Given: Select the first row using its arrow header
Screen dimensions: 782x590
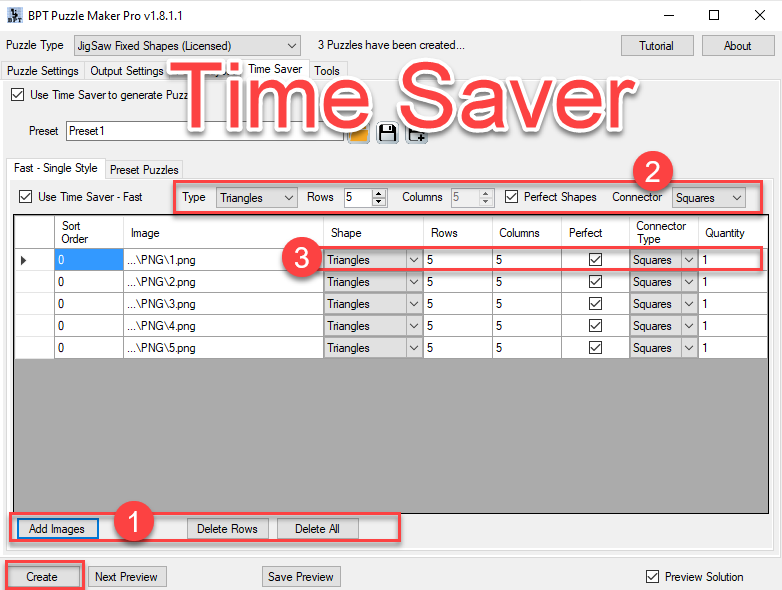Looking at the screenshot, I should (34, 260).
